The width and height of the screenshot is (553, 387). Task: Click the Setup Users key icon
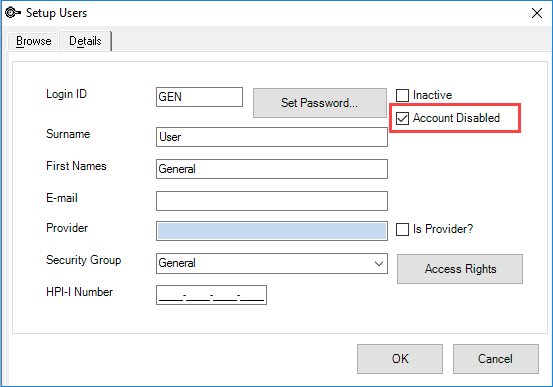[13, 13]
